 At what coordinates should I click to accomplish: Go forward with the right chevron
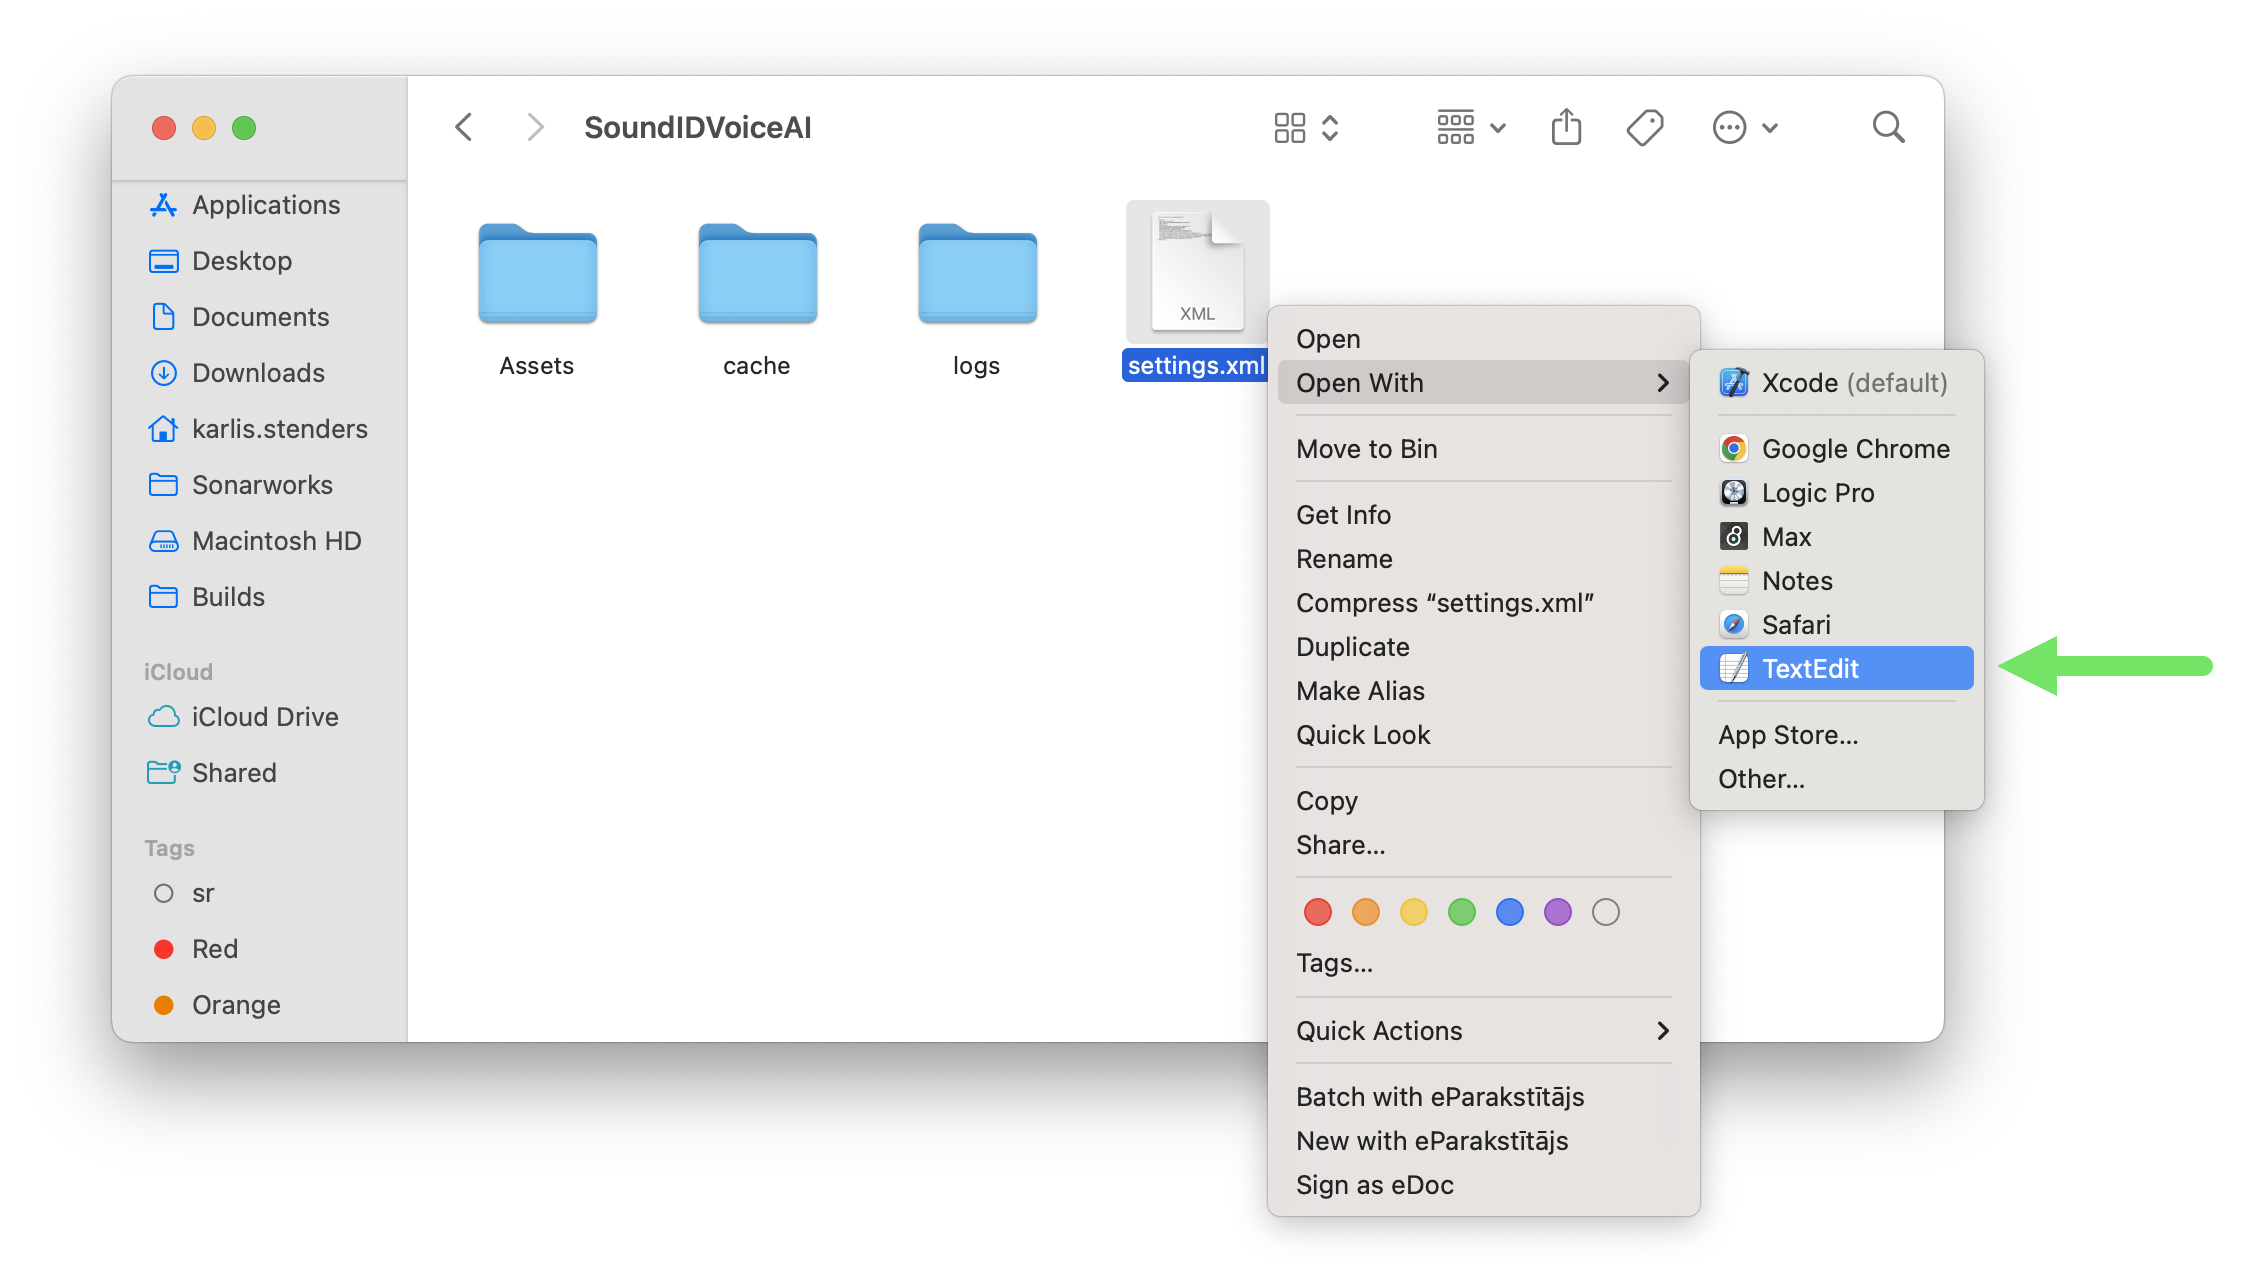pos(535,127)
